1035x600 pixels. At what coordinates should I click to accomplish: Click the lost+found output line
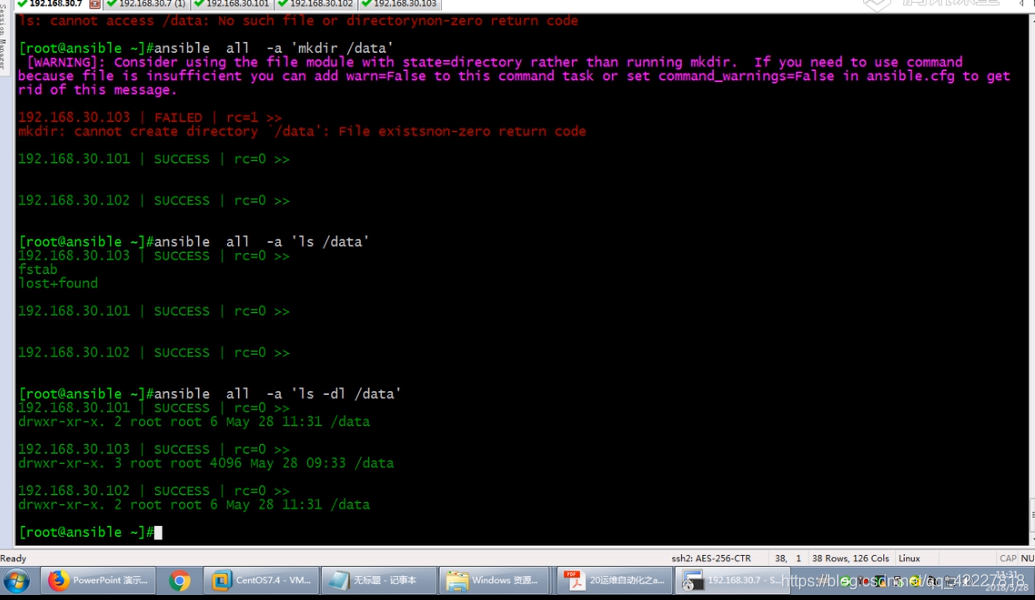(x=58, y=283)
